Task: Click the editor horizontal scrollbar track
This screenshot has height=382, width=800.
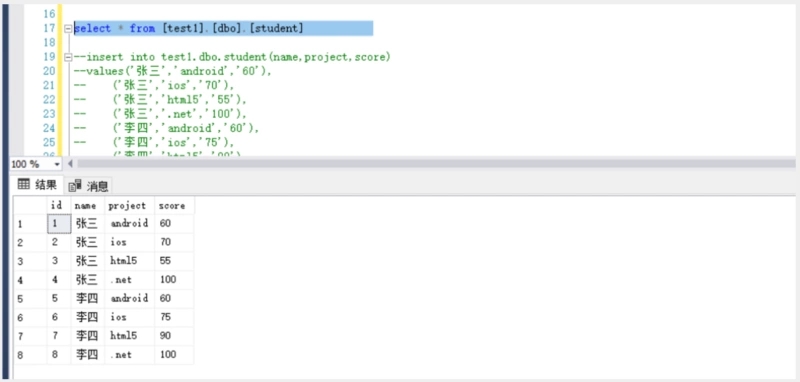Action: (x=435, y=164)
